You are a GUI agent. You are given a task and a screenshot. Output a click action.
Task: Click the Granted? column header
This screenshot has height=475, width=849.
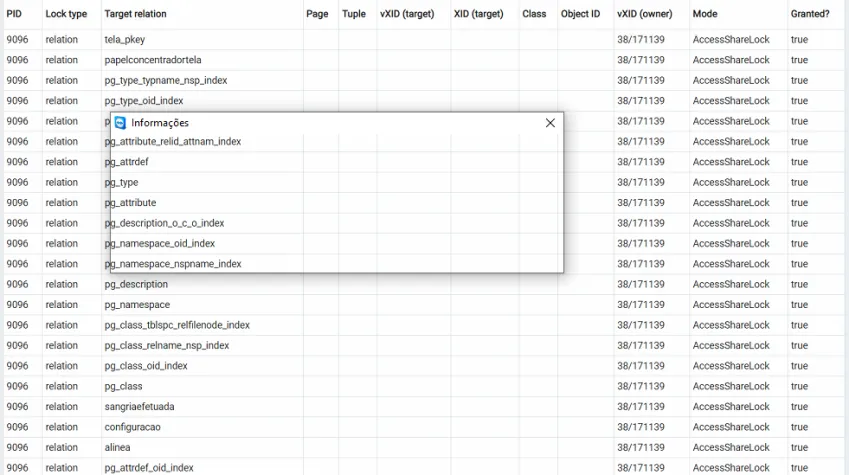pyautogui.click(x=810, y=14)
